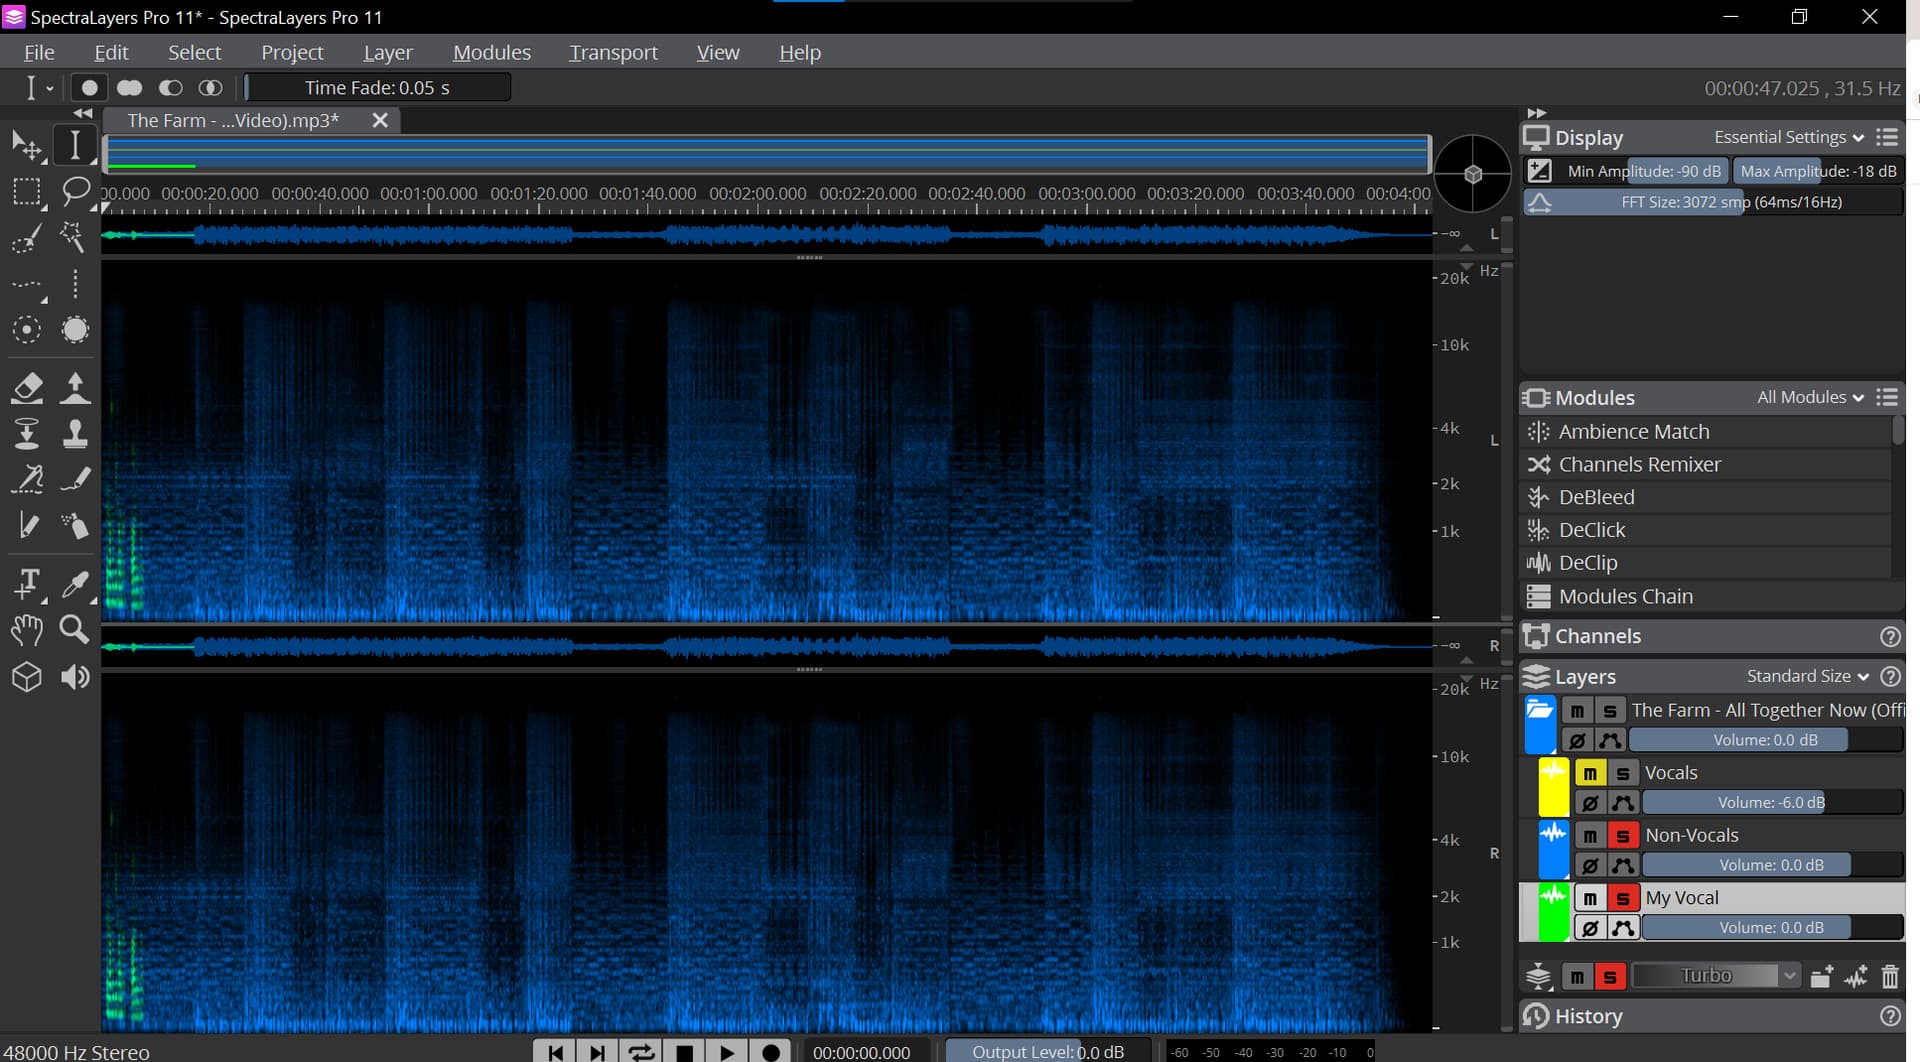The image size is (1920, 1062).
Task: Select the Brush Selection tool
Action: click(x=26, y=238)
